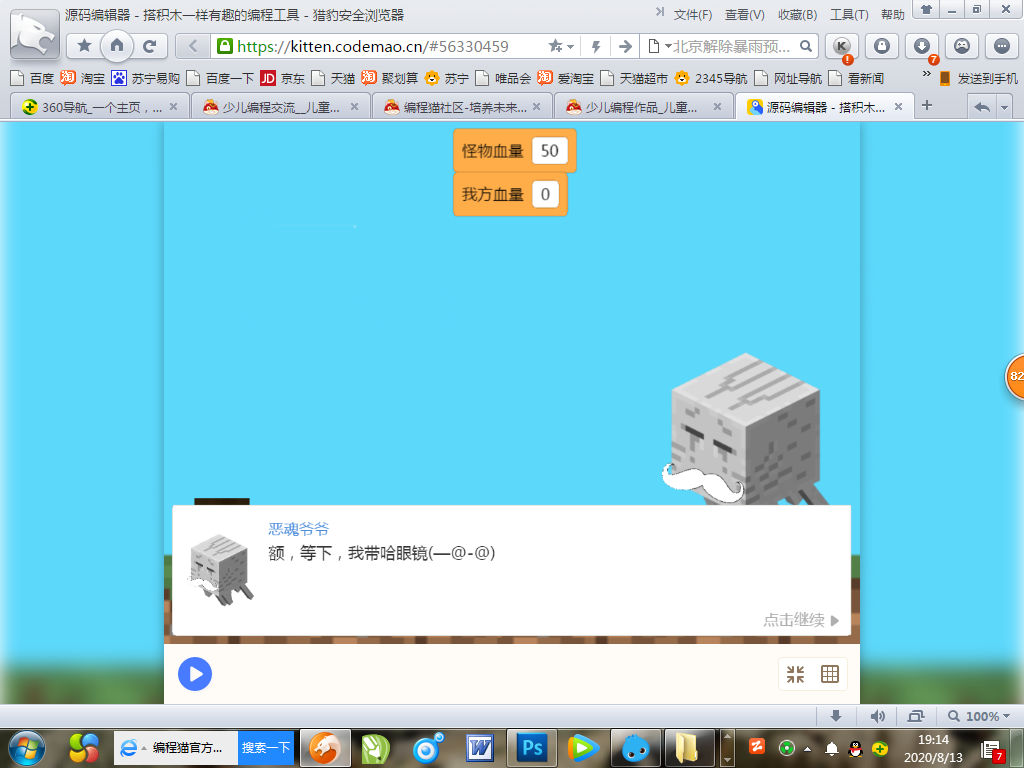This screenshot has width=1024, height=768.
Task: Click the K security icon with alert
Action: tap(842, 47)
